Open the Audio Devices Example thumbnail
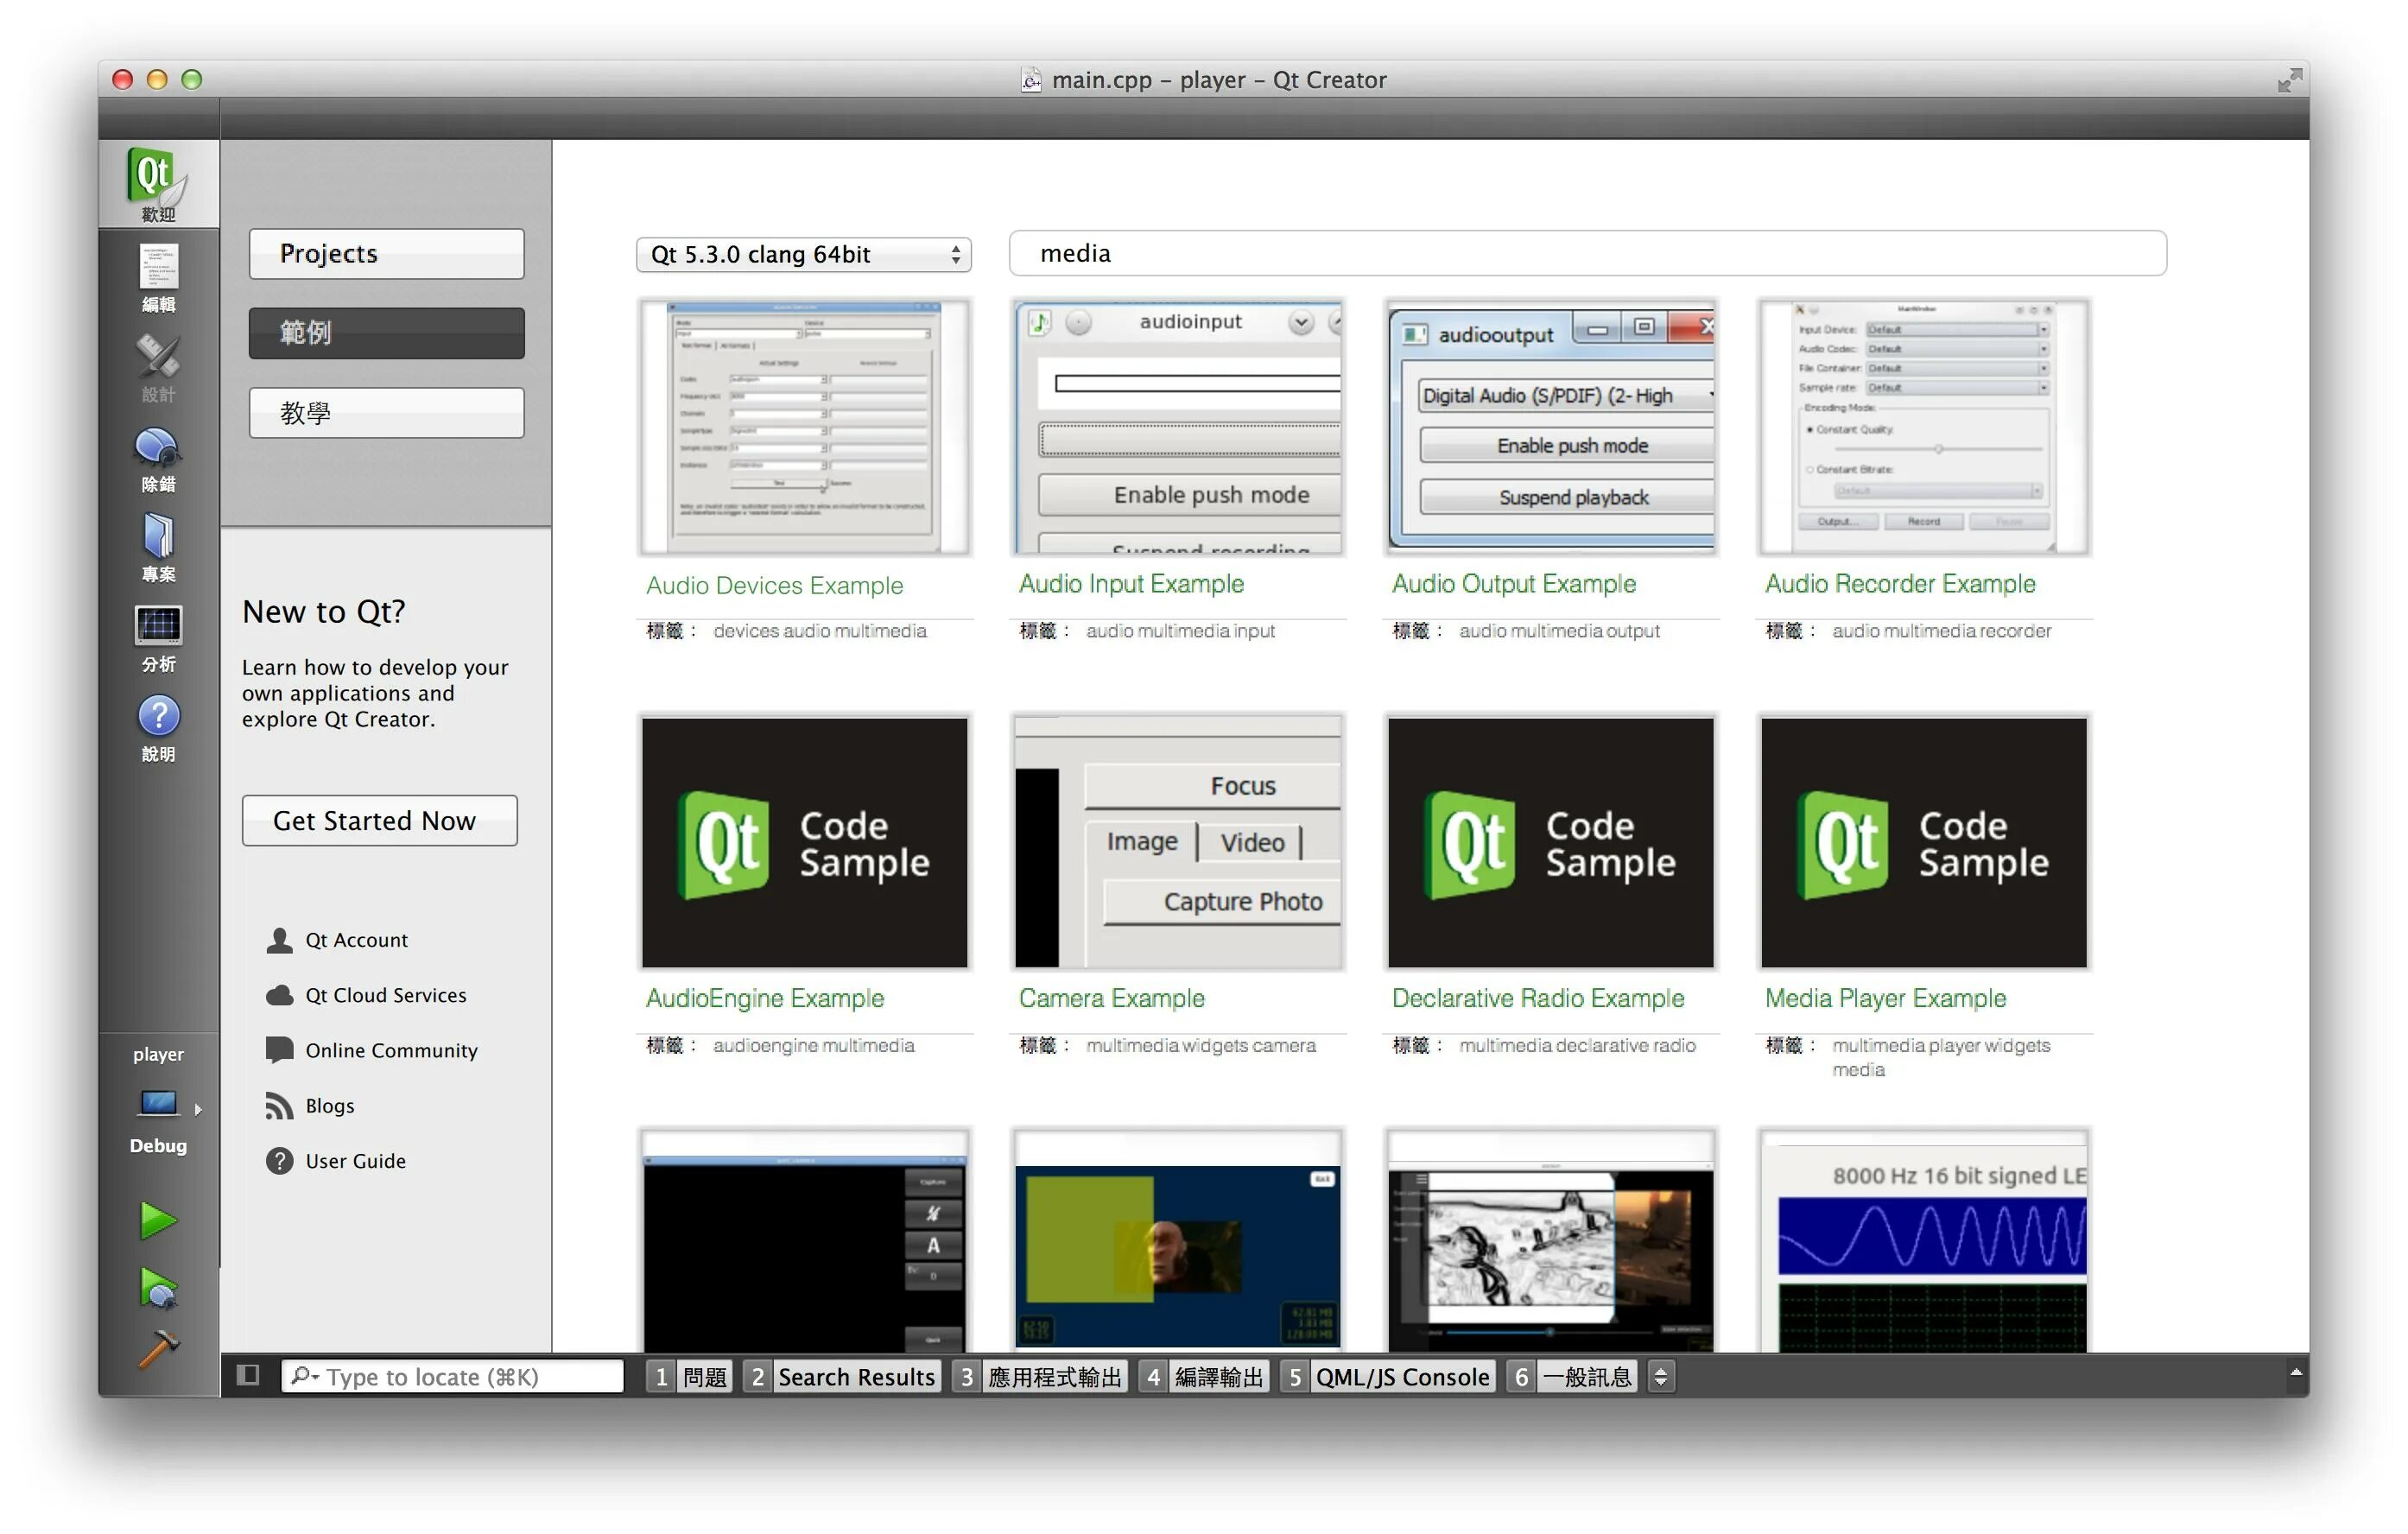The image size is (2408, 1534). pyautogui.click(x=804, y=427)
